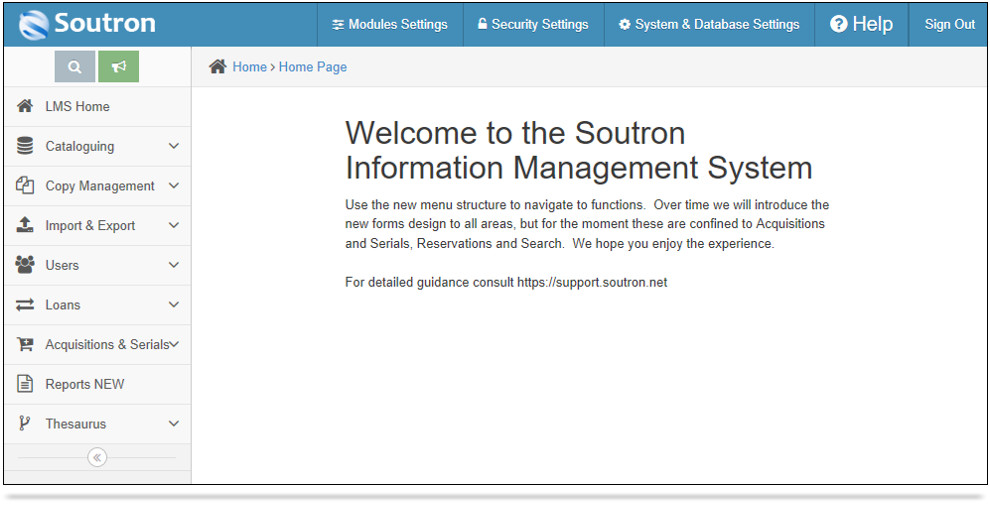This screenshot has height=516, width=990.
Task: Select the Thesaurus label
Action: (x=76, y=424)
